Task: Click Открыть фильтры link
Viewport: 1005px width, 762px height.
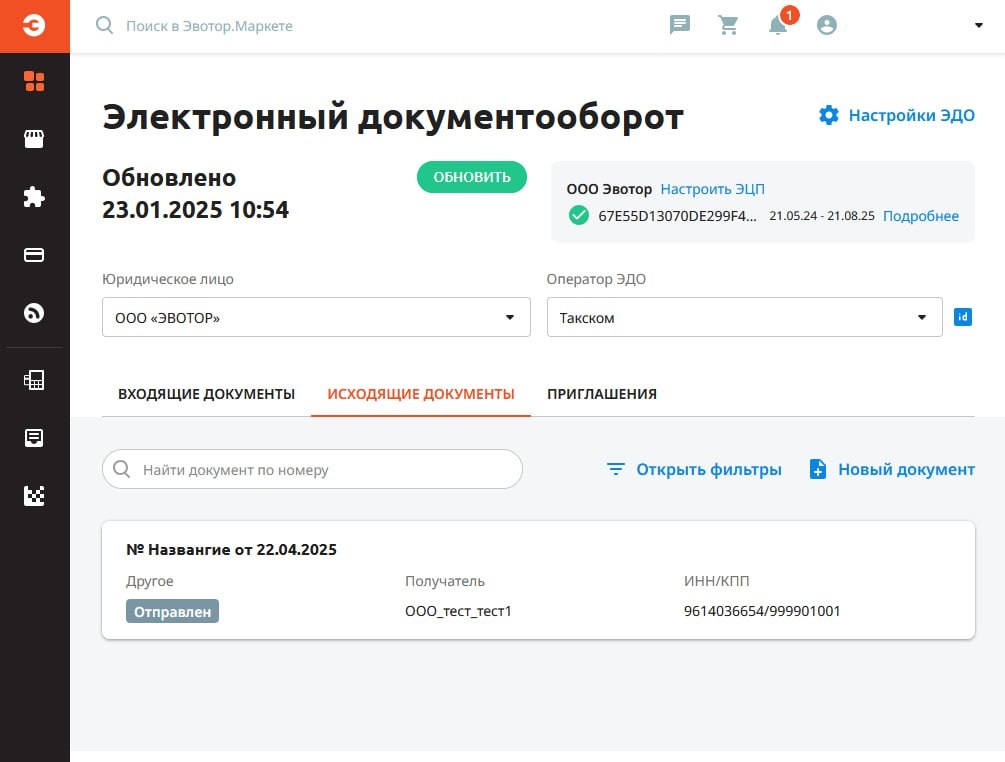Action: [709, 470]
